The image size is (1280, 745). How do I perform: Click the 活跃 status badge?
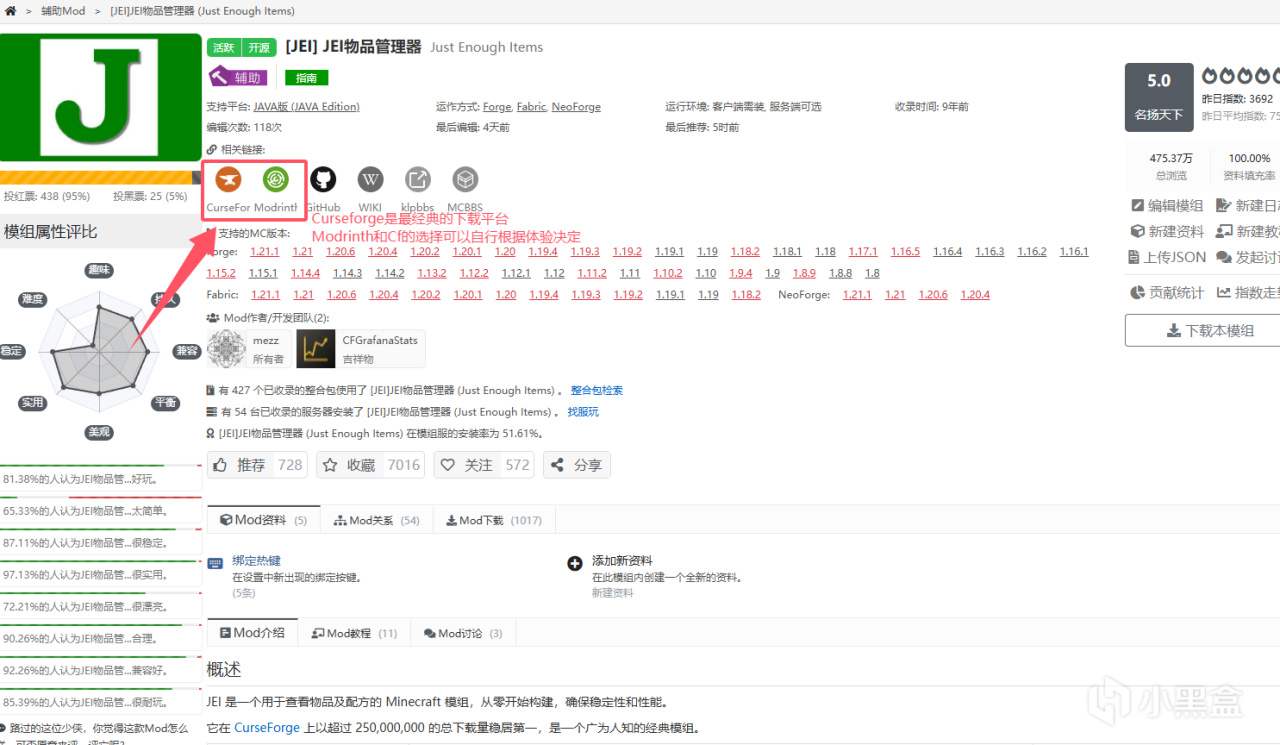point(224,47)
